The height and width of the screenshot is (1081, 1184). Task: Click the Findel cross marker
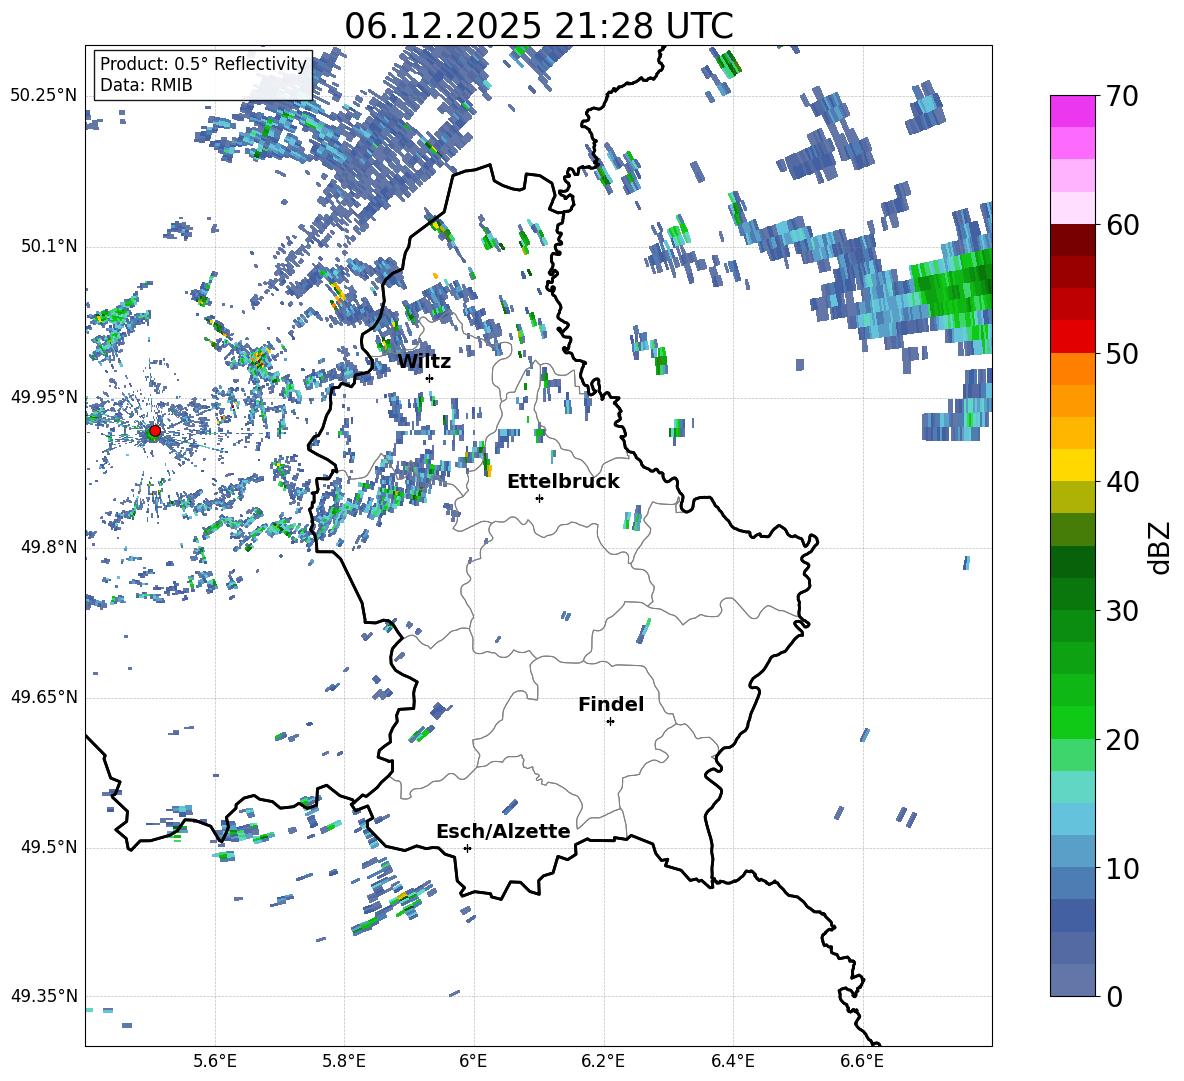tap(610, 722)
